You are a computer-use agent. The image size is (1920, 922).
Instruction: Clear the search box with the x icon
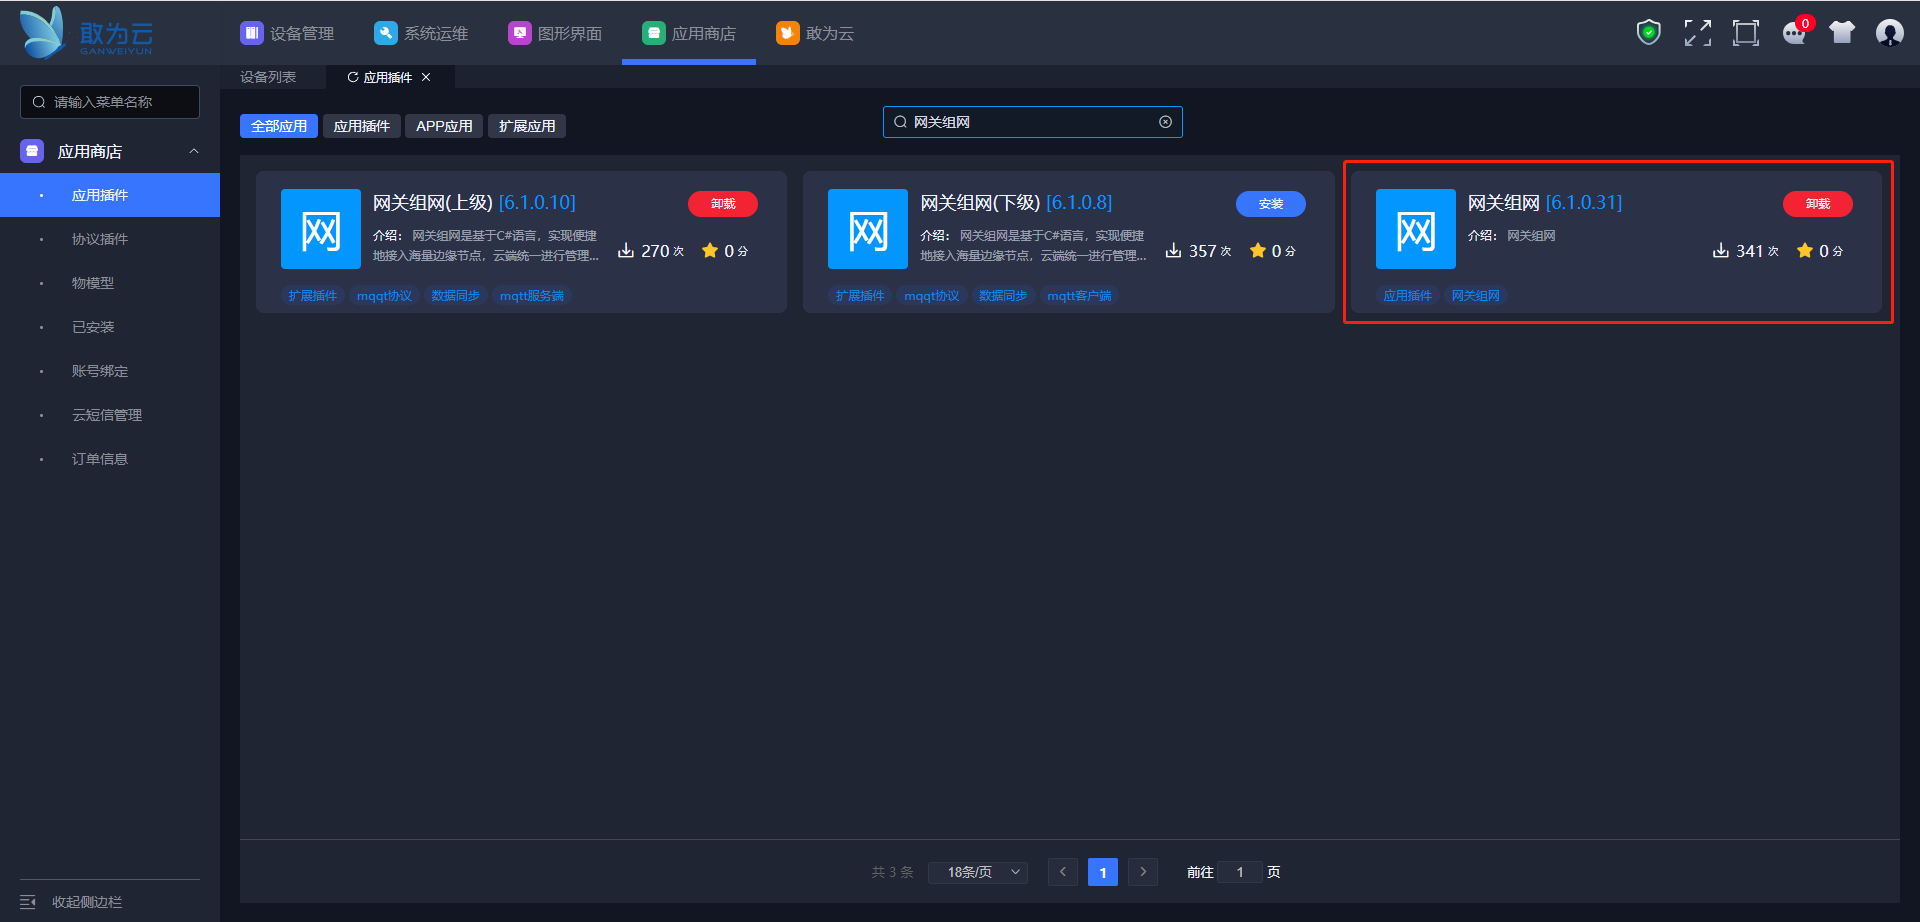click(1165, 122)
